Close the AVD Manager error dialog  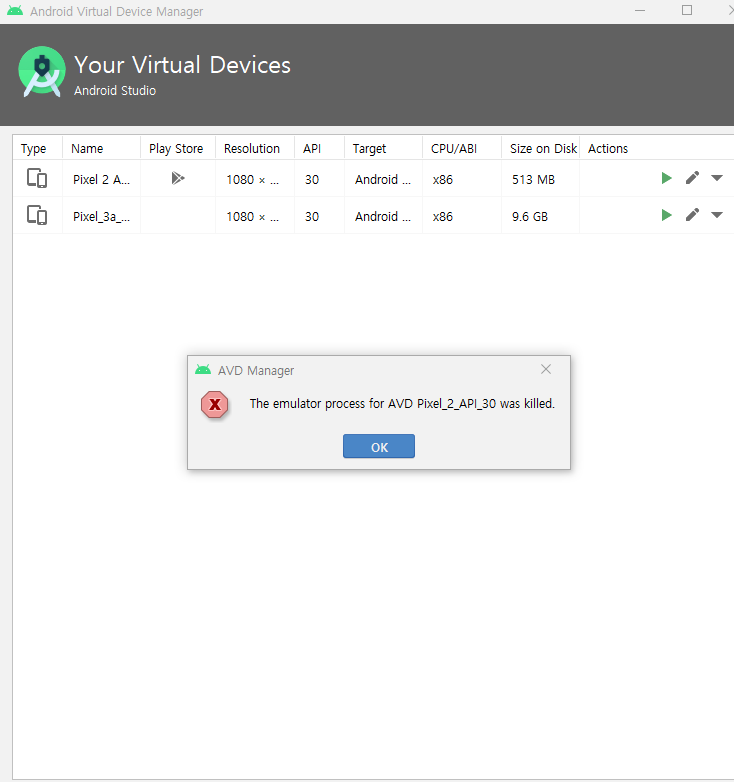[546, 369]
